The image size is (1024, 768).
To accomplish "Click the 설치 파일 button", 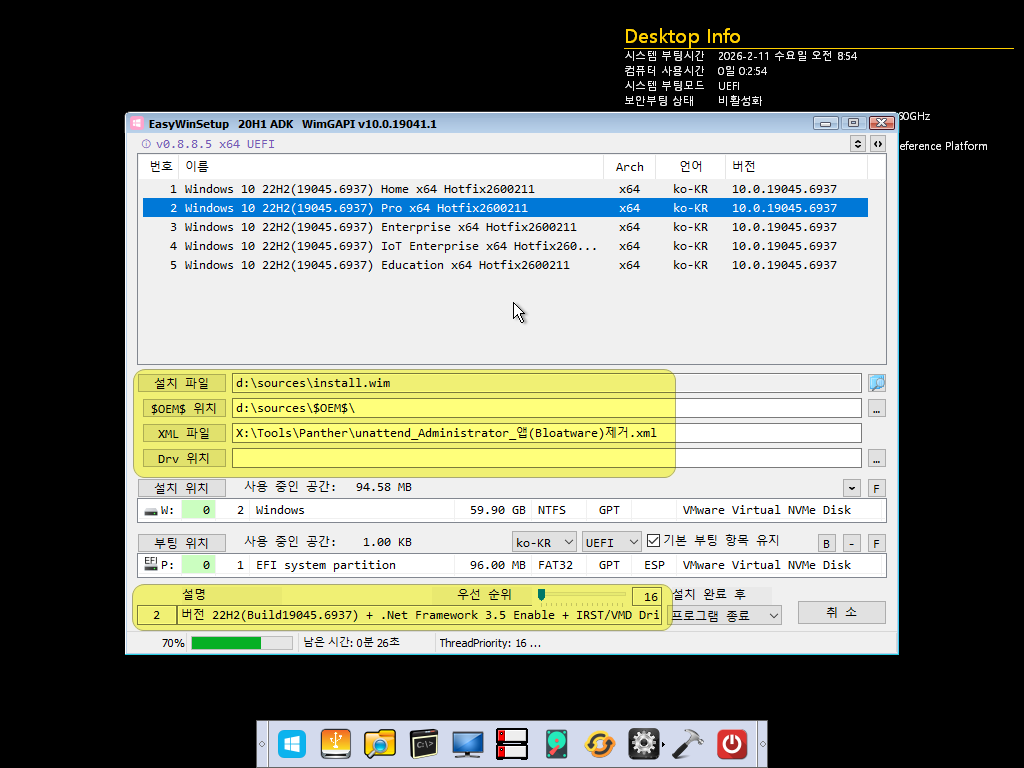I will pyautogui.click(x=182, y=383).
